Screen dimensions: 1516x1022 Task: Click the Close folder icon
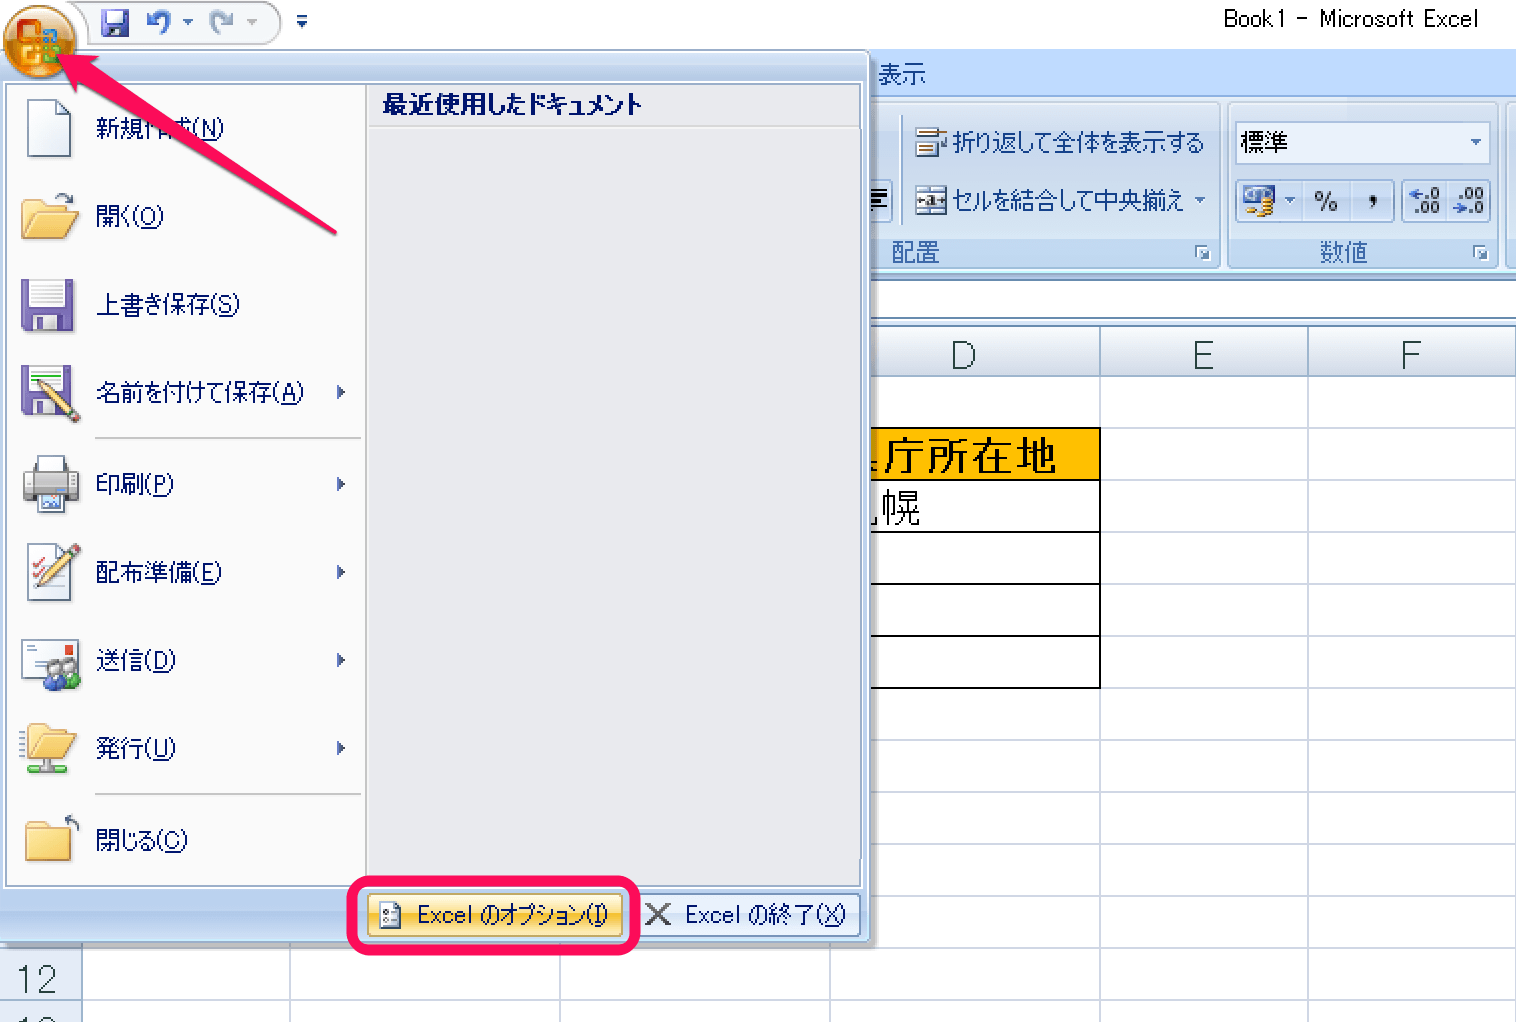point(50,838)
